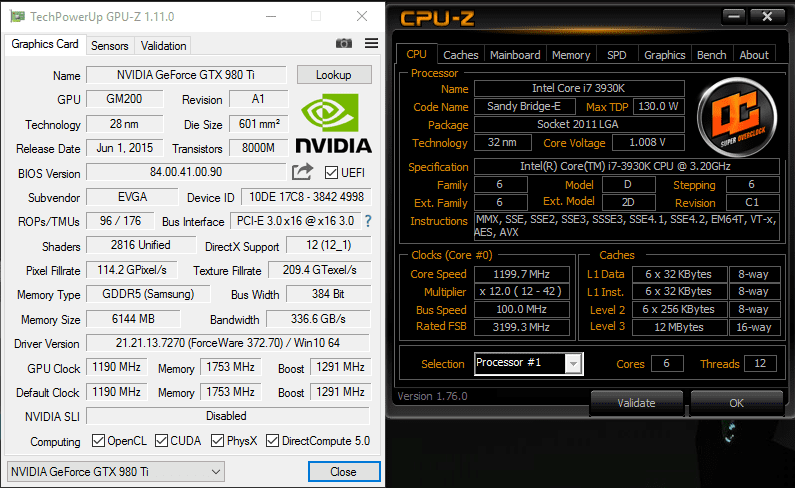This screenshot has height=488, width=795.
Task: Click the Super Overclock OC badge logo
Action: click(x=737, y=117)
